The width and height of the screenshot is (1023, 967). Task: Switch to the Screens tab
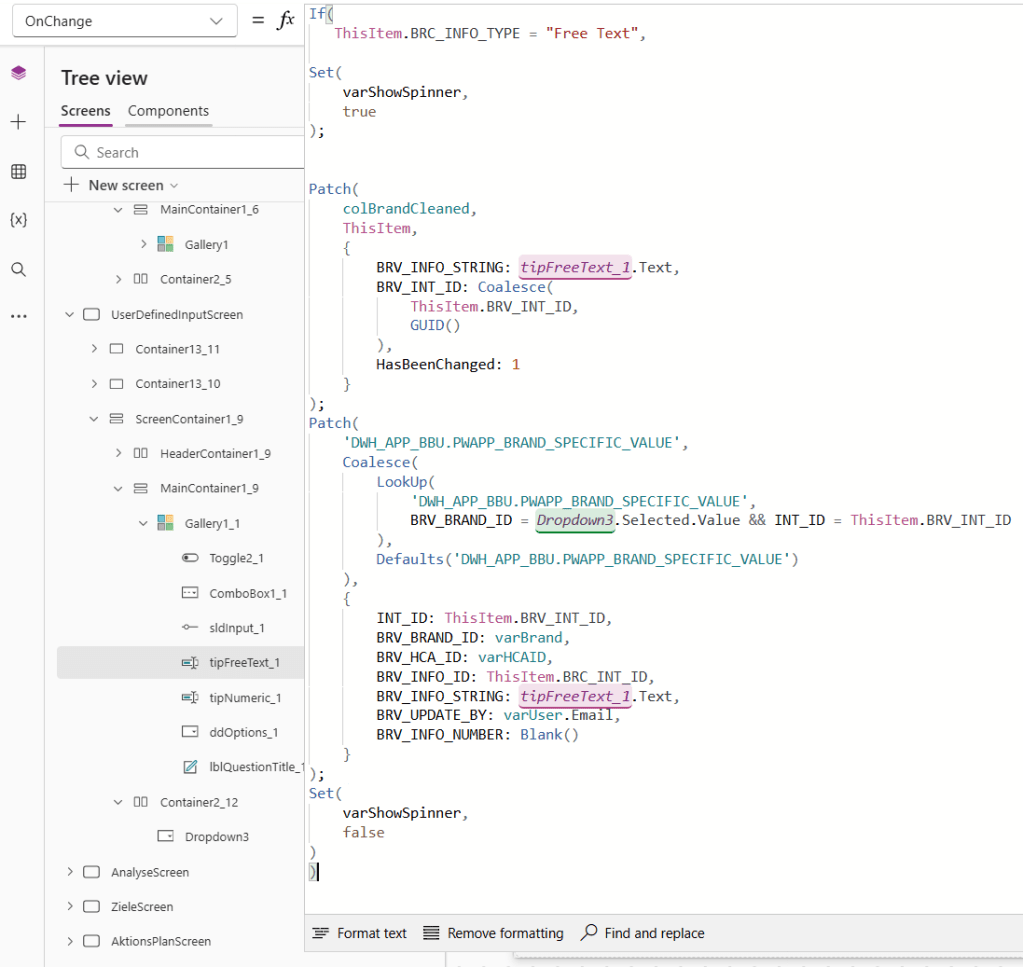tap(85, 111)
